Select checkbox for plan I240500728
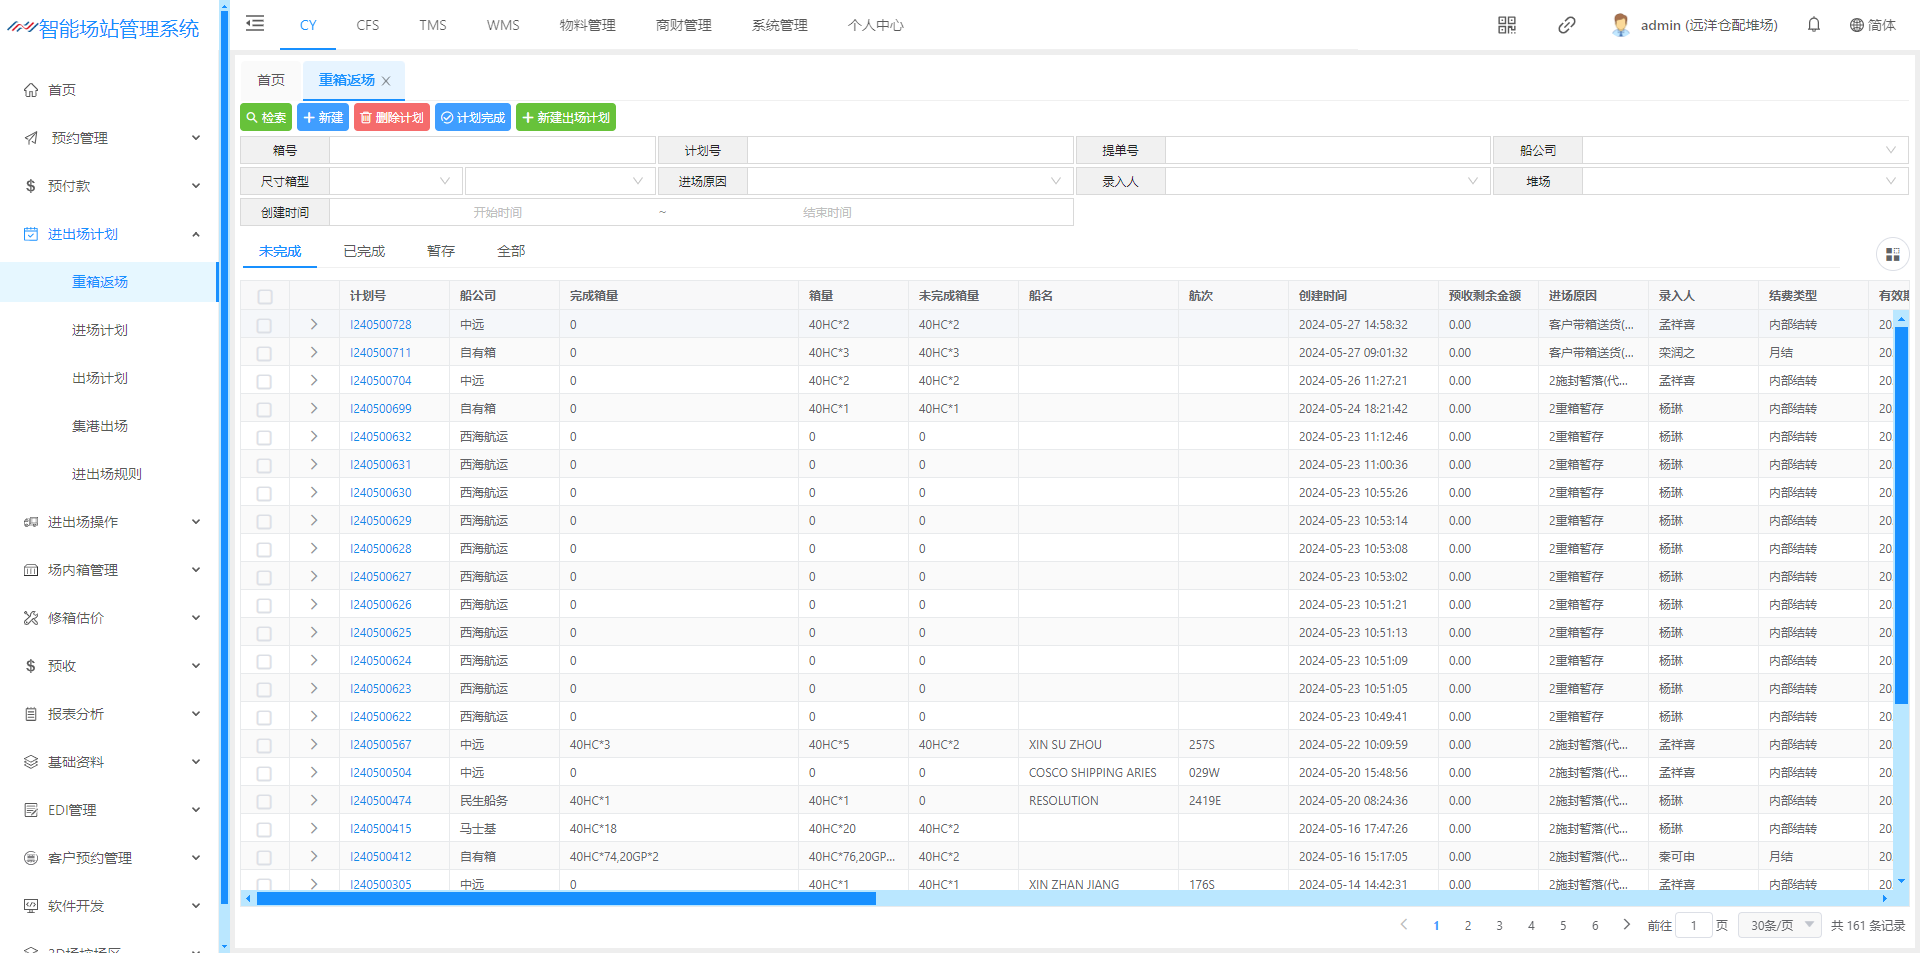This screenshot has height=953, width=1920. pyautogui.click(x=264, y=325)
